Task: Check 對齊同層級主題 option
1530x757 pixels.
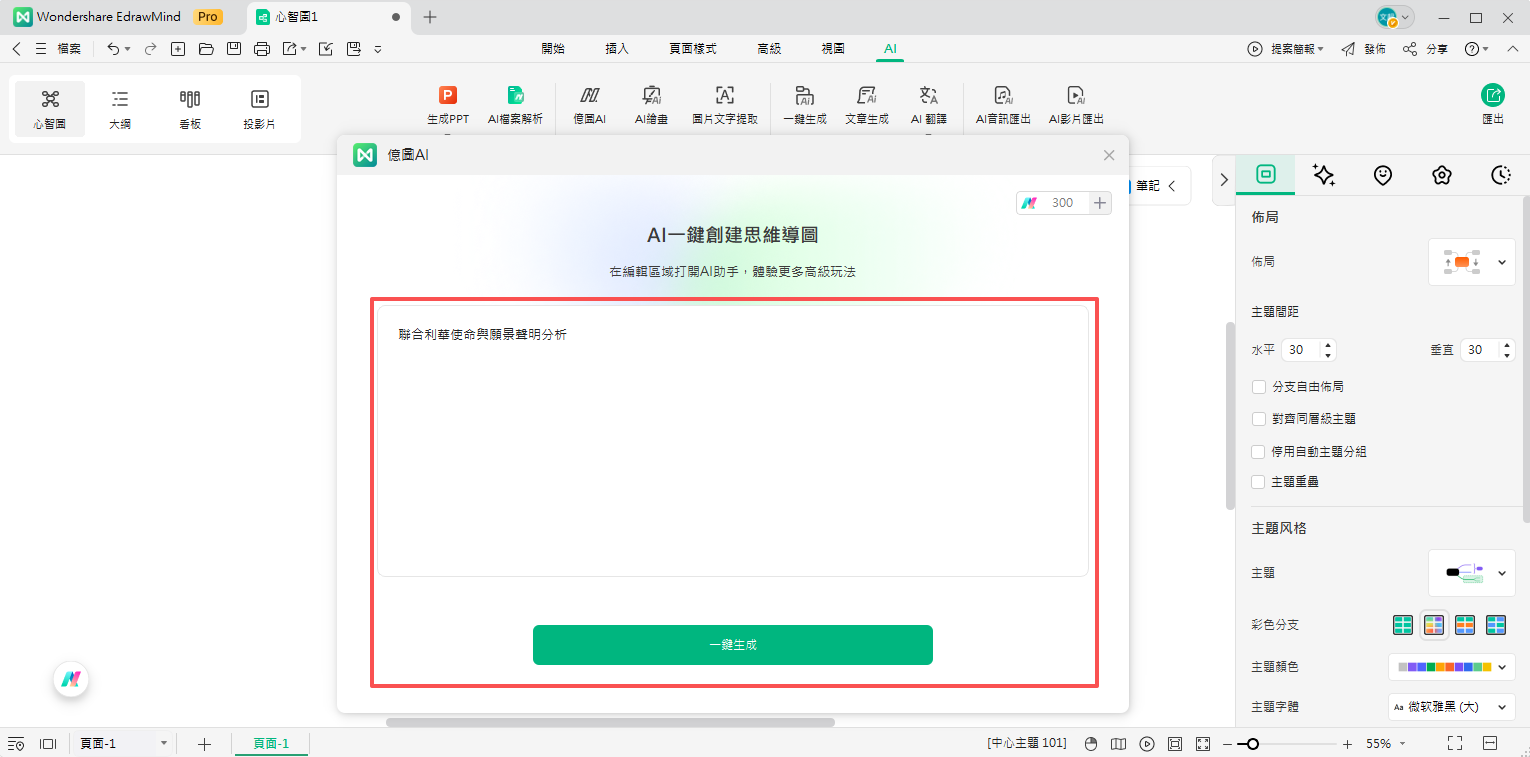Action: 1258,419
